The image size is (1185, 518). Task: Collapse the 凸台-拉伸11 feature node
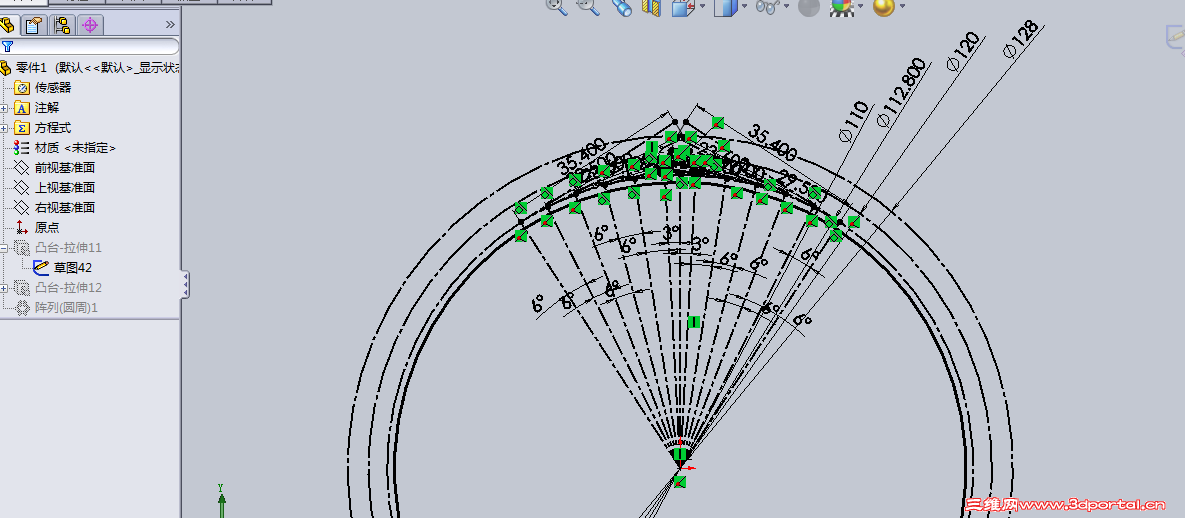click(5, 248)
